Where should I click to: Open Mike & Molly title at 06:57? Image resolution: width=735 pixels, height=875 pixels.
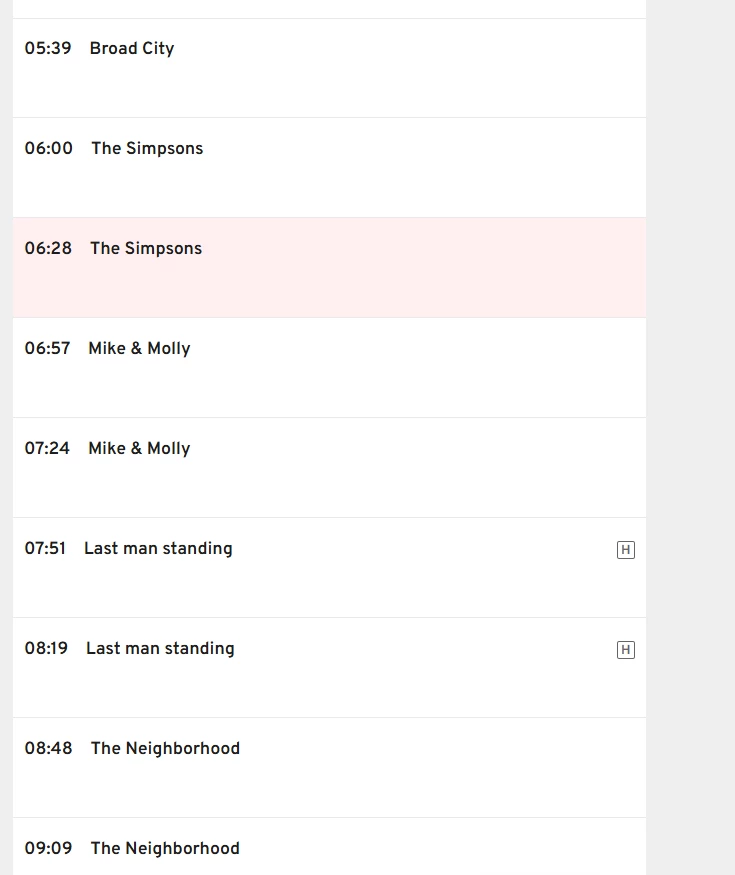coord(139,348)
